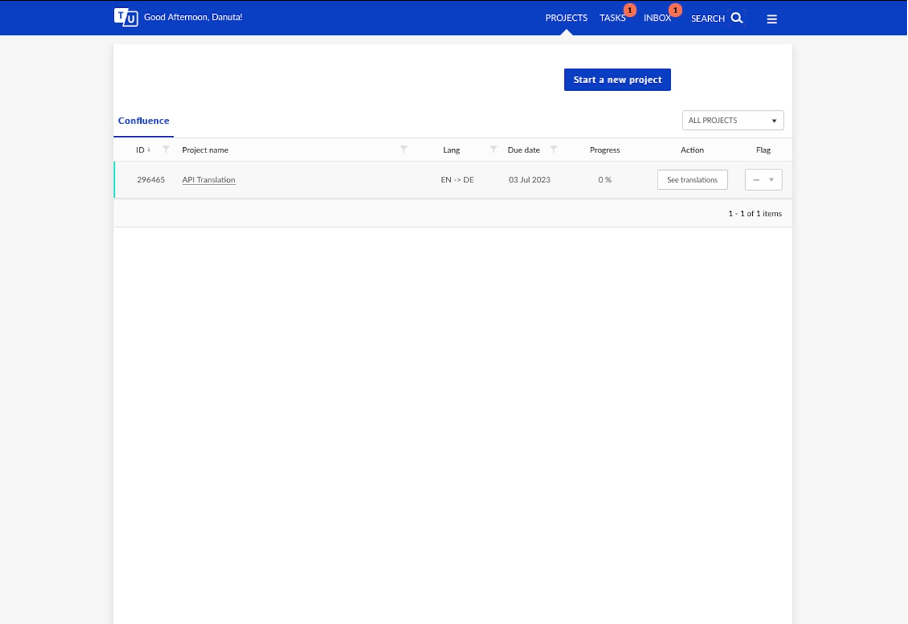The height and width of the screenshot is (624, 908).
Task: Open the TASKS menu item
Action: click(x=612, y=18)
